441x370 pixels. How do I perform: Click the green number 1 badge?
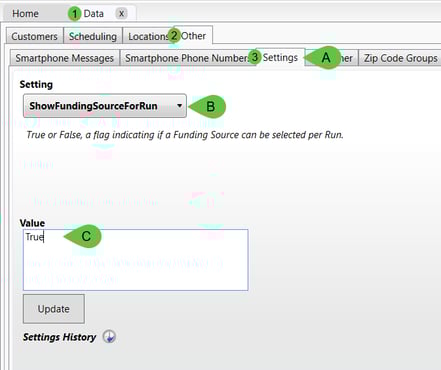[x=75, y=14]
